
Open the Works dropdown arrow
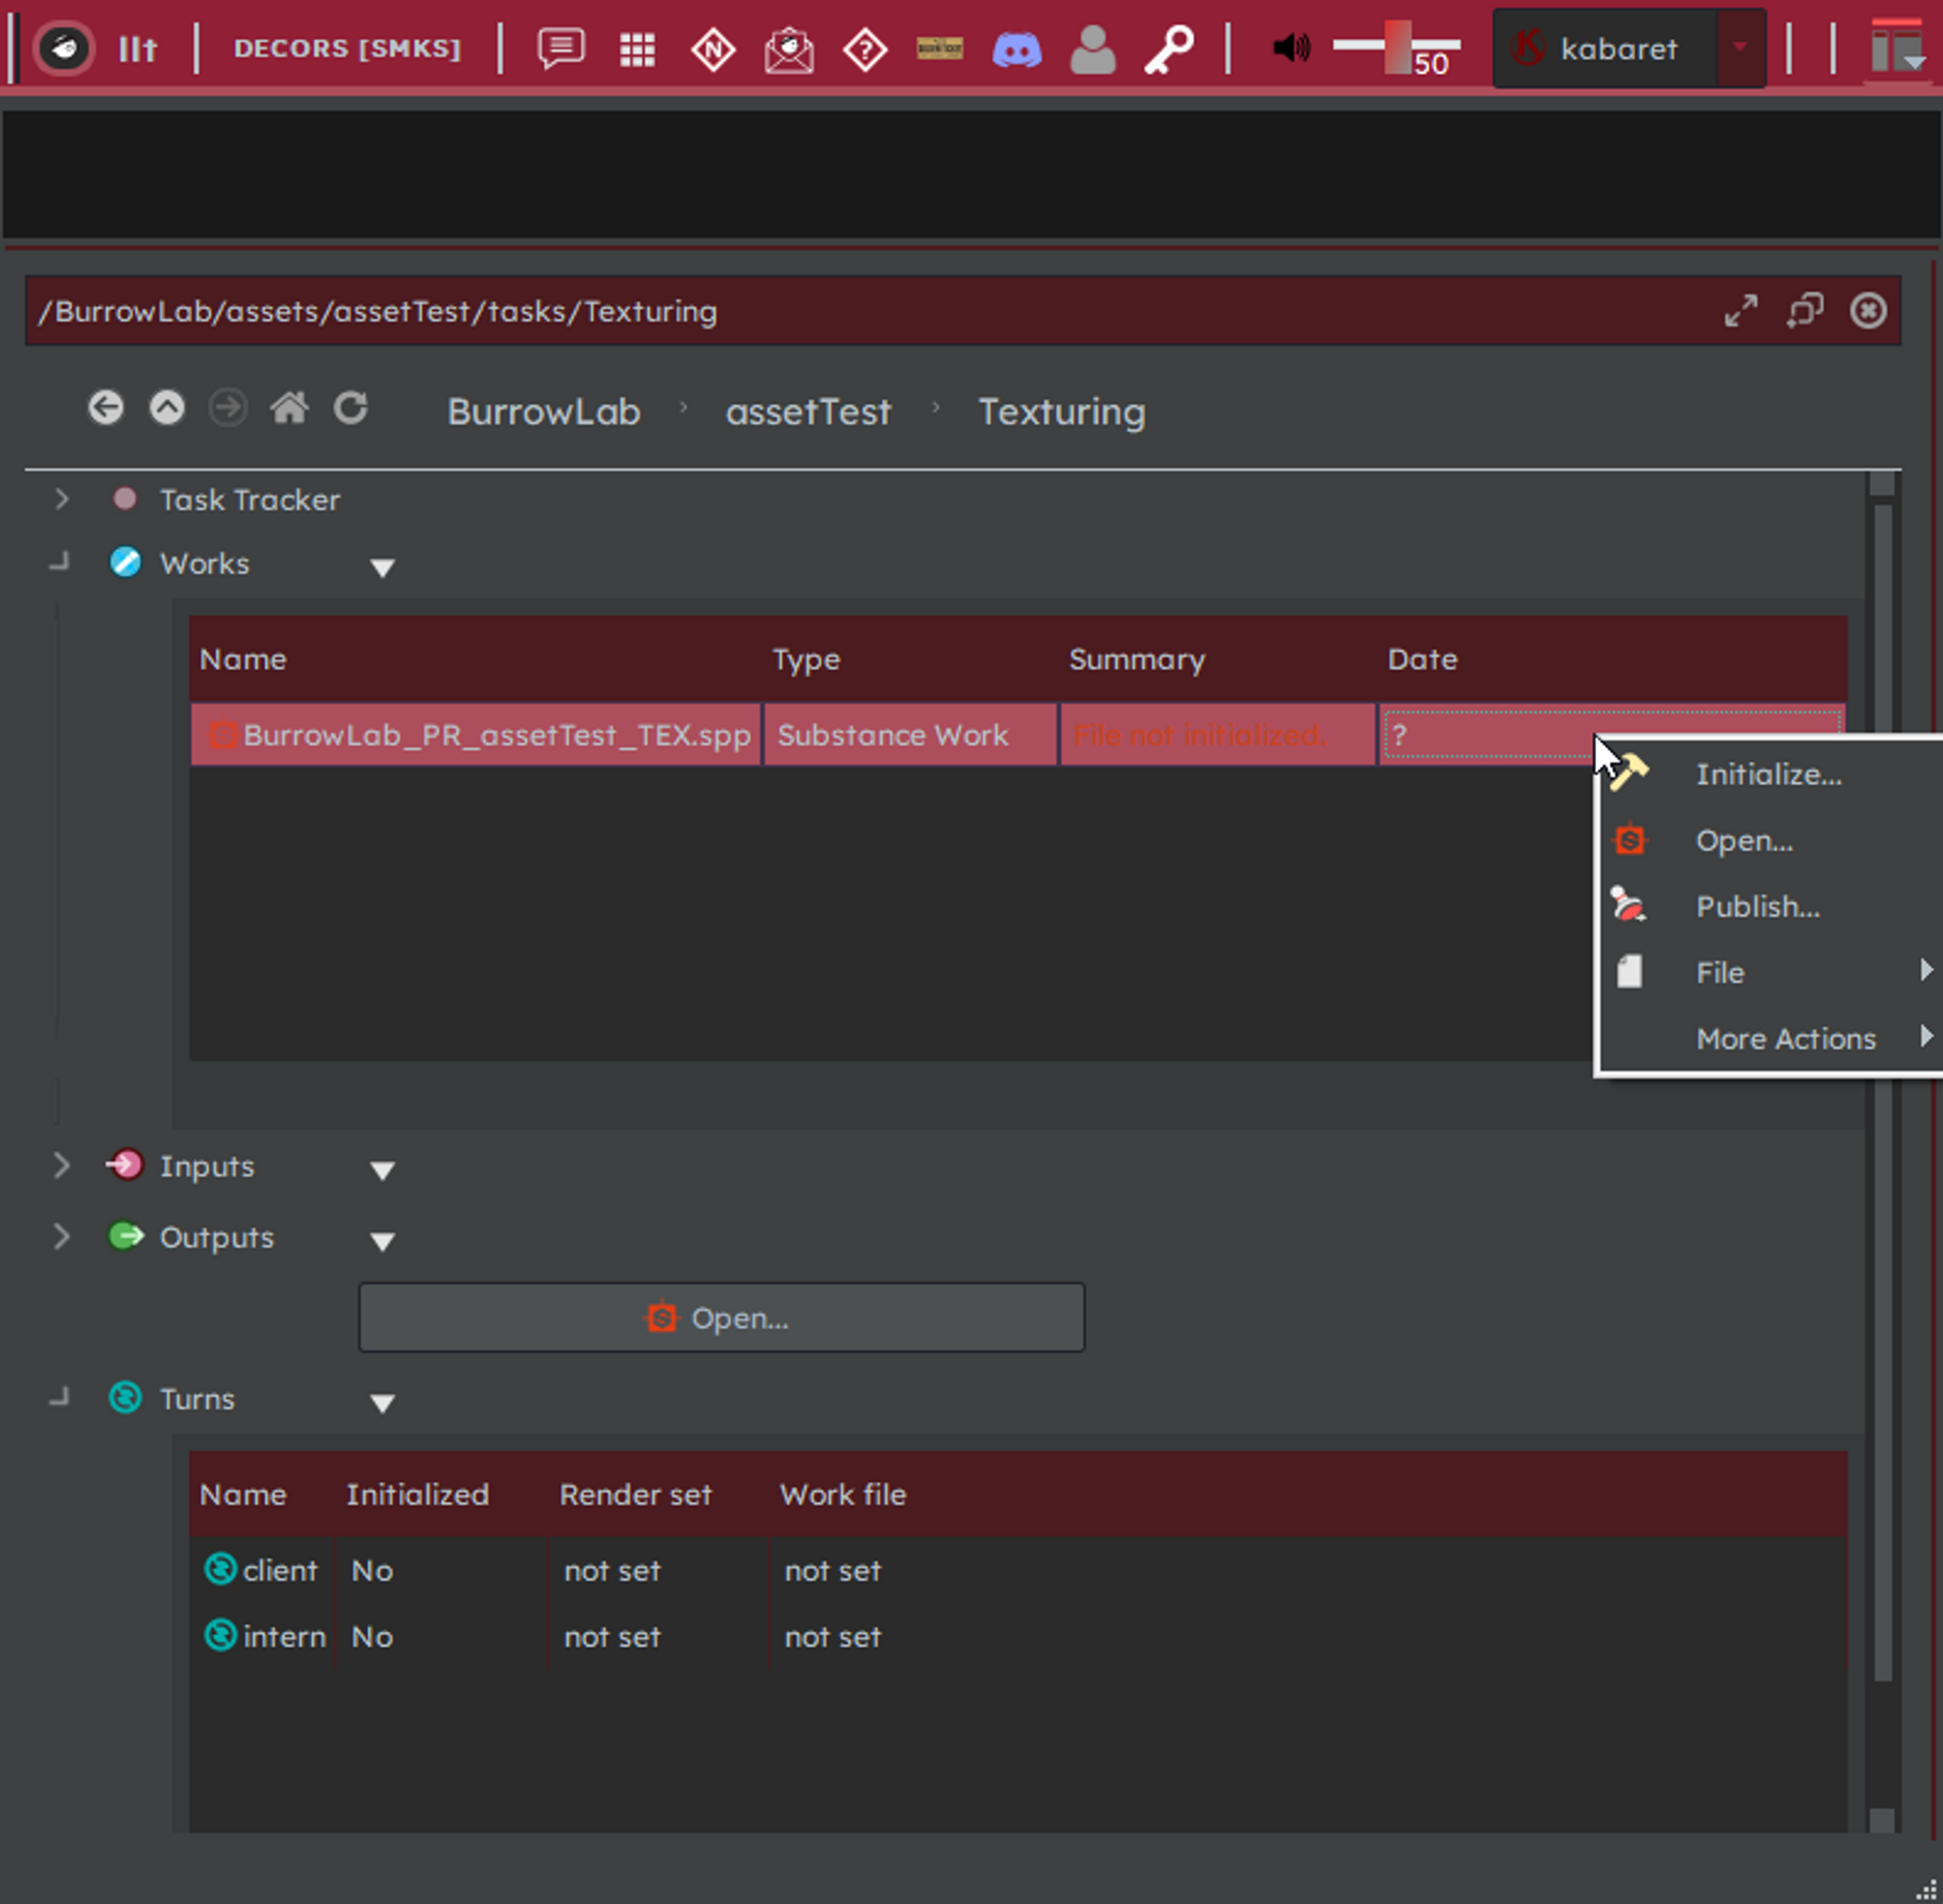[x=382, y=568]
